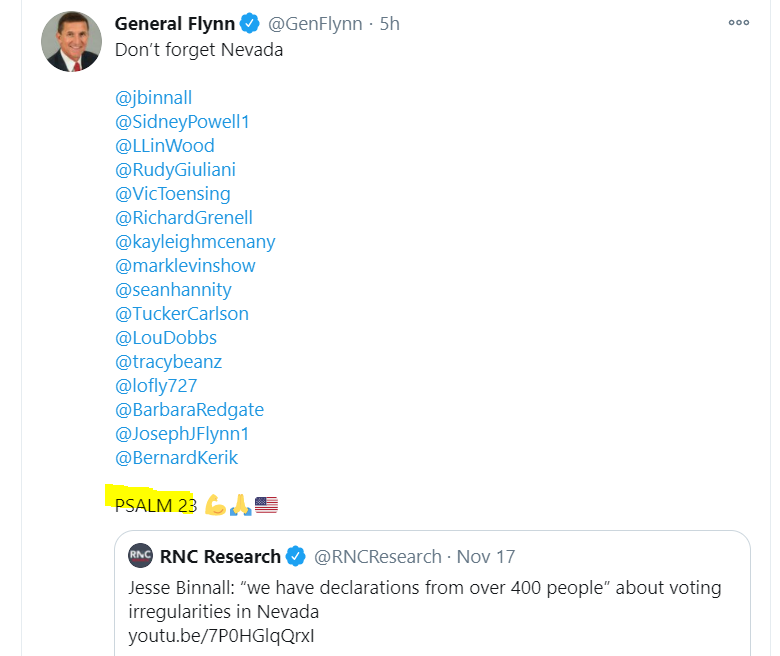Open the @jbinnall mention link
The height and width of the screenshot is (656, 780).
[153, 97]
